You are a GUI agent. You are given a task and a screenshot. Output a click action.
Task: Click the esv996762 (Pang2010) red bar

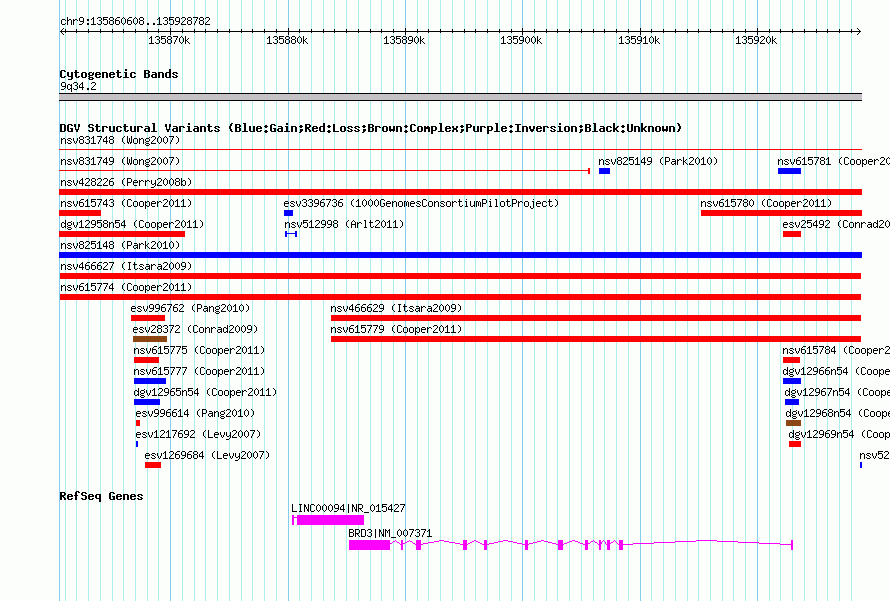coord(148,318)
